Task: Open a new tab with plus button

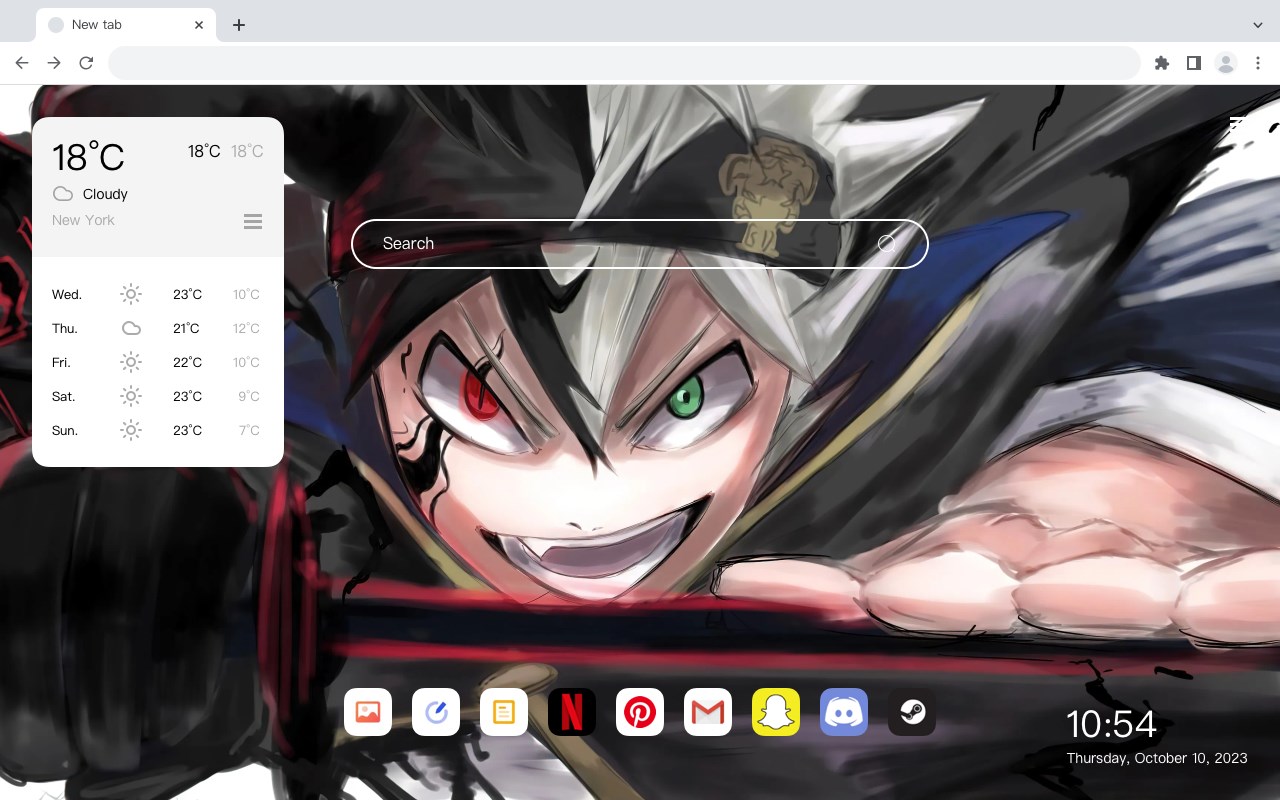Action: point(238,25)
